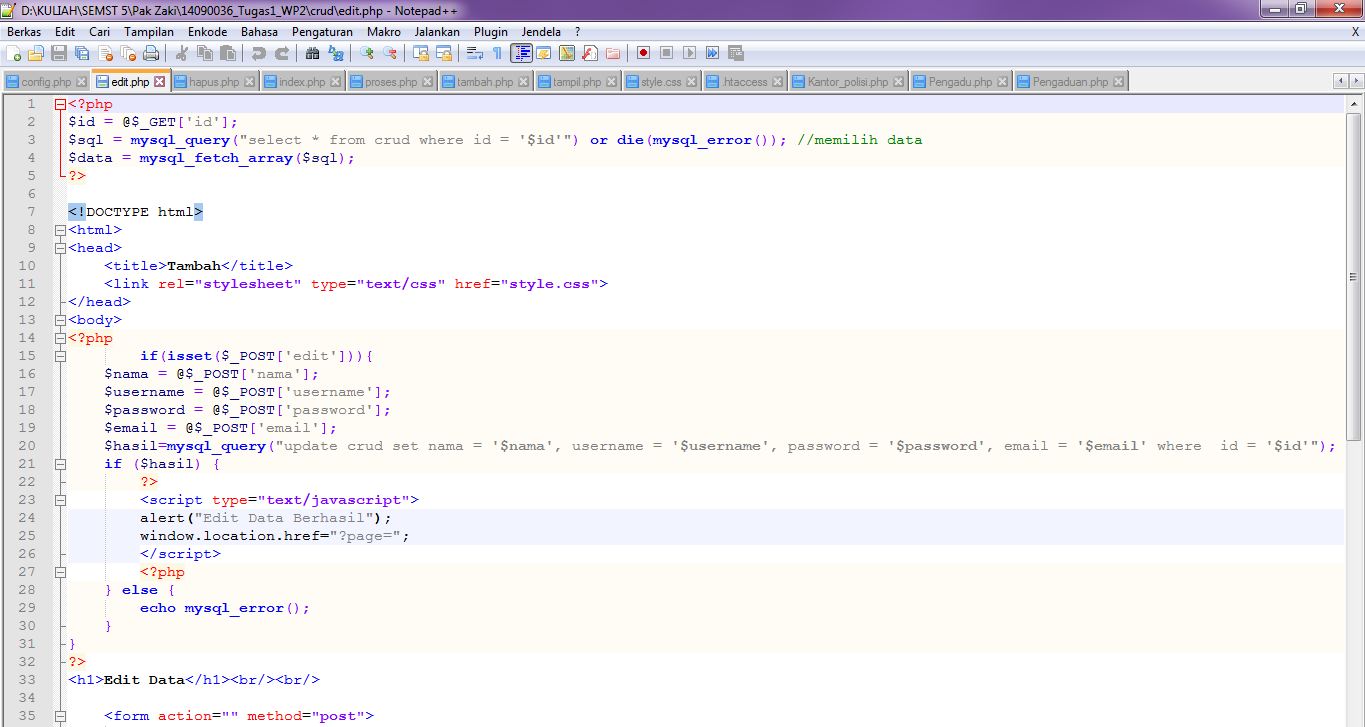Toggle show all characters pilcrow icon
Screen dimensions: 1365x727
tap(497, 53)
